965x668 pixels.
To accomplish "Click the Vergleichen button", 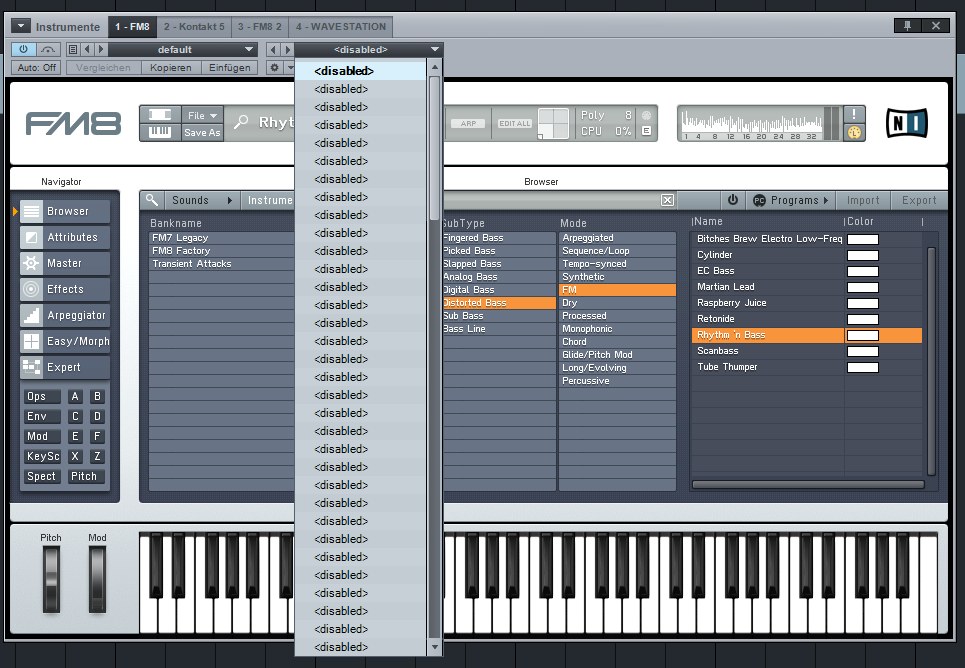I will [x=103, y=68].
